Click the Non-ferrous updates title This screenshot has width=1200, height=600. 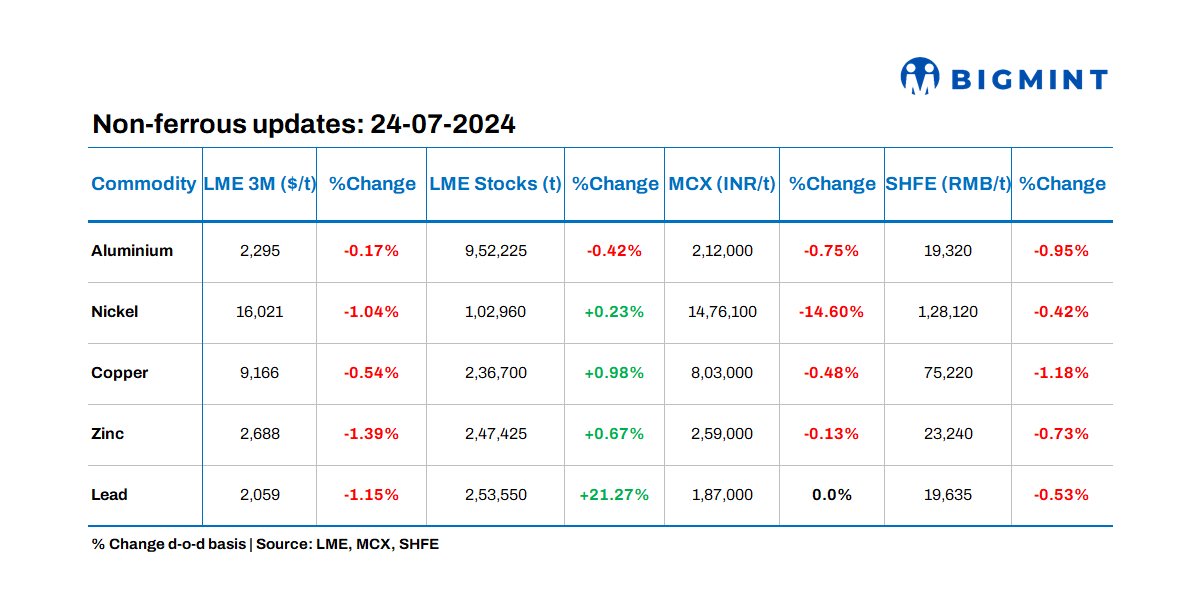click(304, 125)
